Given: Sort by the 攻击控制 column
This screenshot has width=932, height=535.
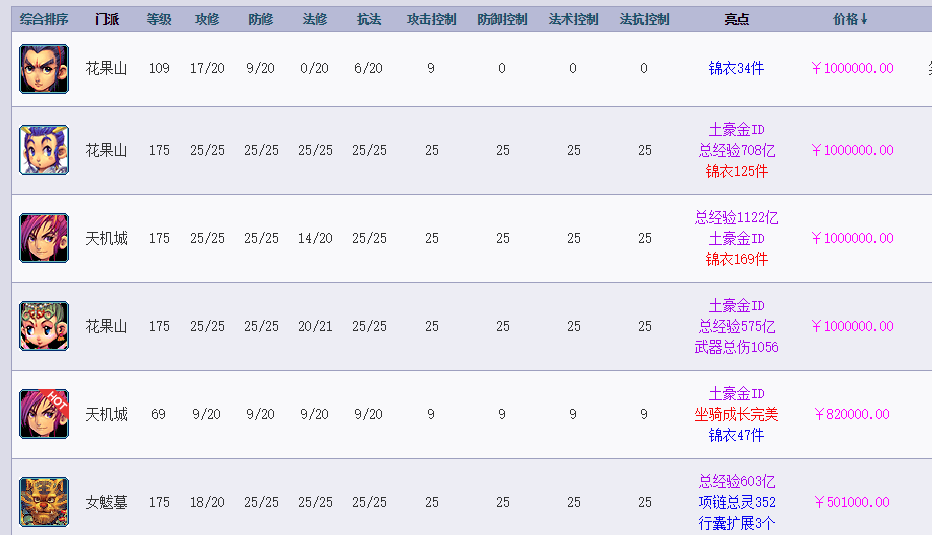Looking at the screenshot, I should [x=432, y=19].
